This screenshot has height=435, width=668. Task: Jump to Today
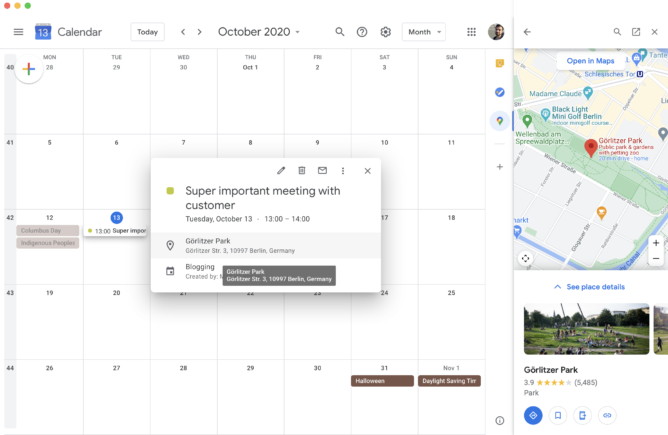point(147,32)
